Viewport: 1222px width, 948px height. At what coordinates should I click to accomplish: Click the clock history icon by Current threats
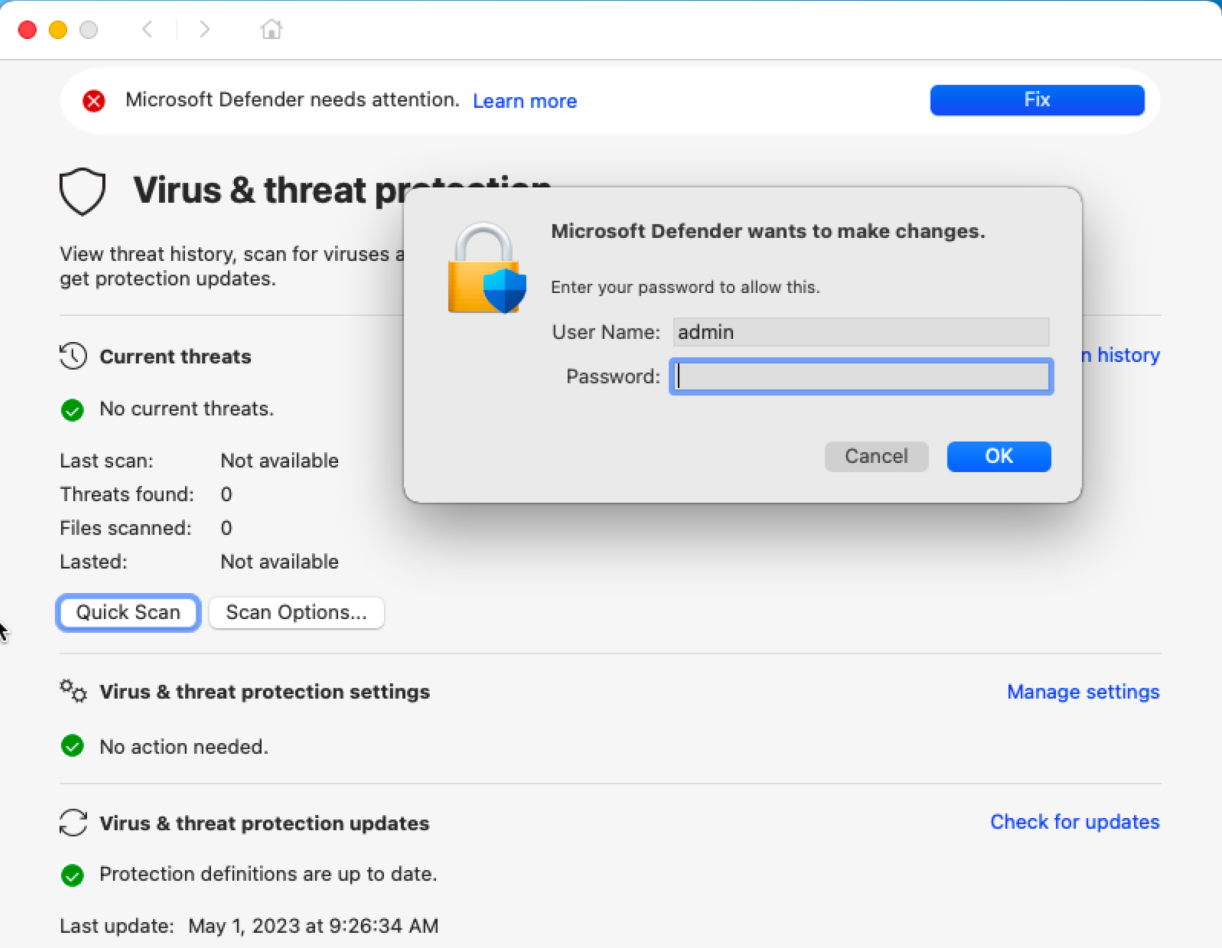coord(73,356)
